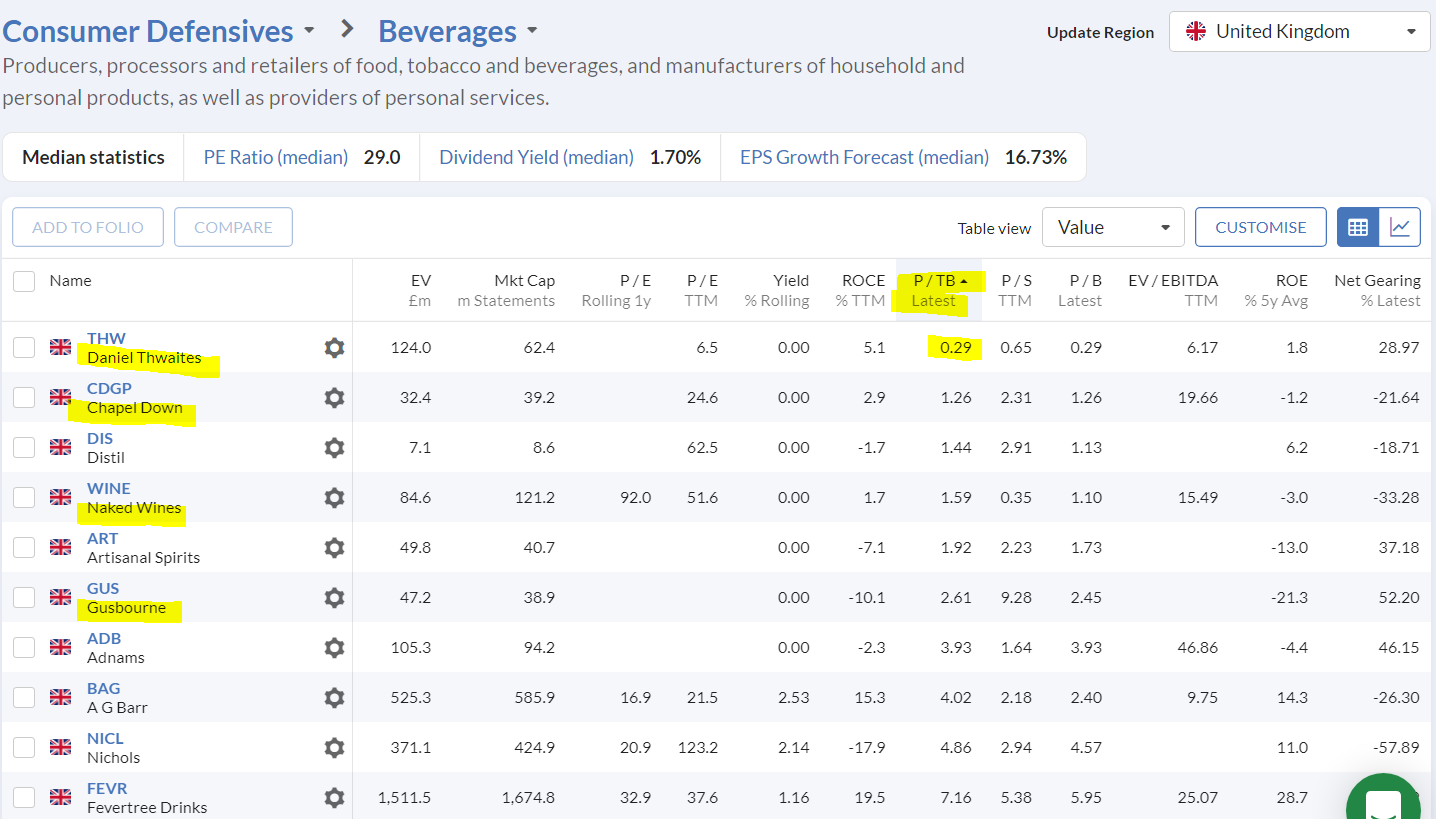
Task: Open settings gear for A G Barr row
Action: [x=334, y=698]
